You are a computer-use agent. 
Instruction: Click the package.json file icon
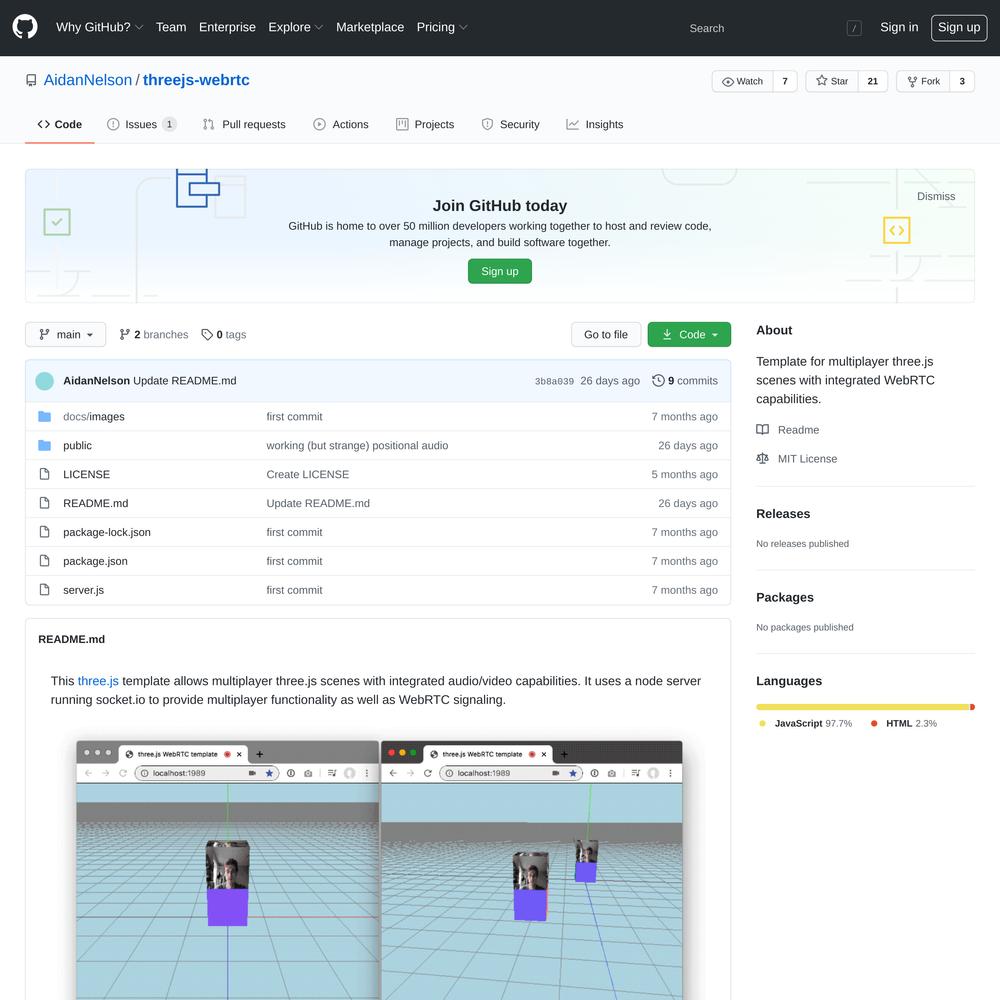tap(45, 561)
